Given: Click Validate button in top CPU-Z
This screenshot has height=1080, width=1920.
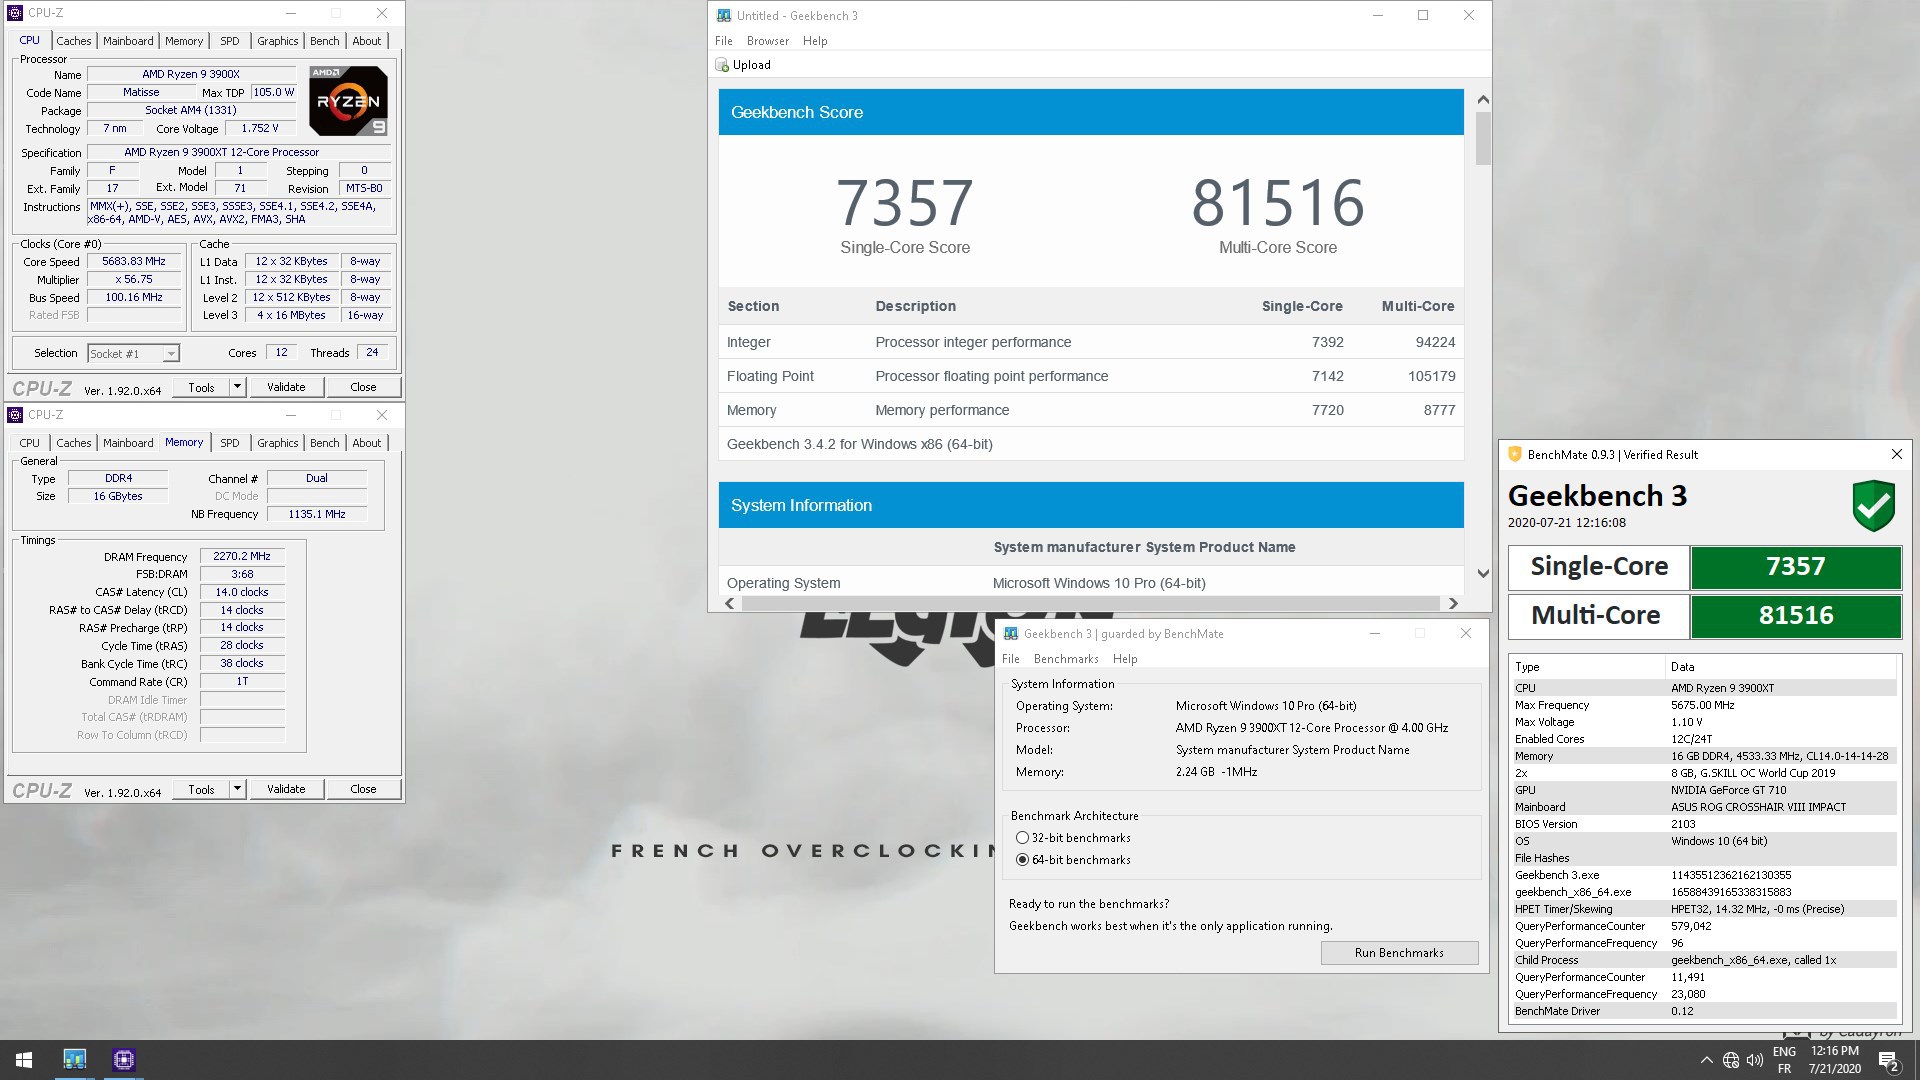Looking at the screenshot, I should pyautogui.click(x=286, y=387).
